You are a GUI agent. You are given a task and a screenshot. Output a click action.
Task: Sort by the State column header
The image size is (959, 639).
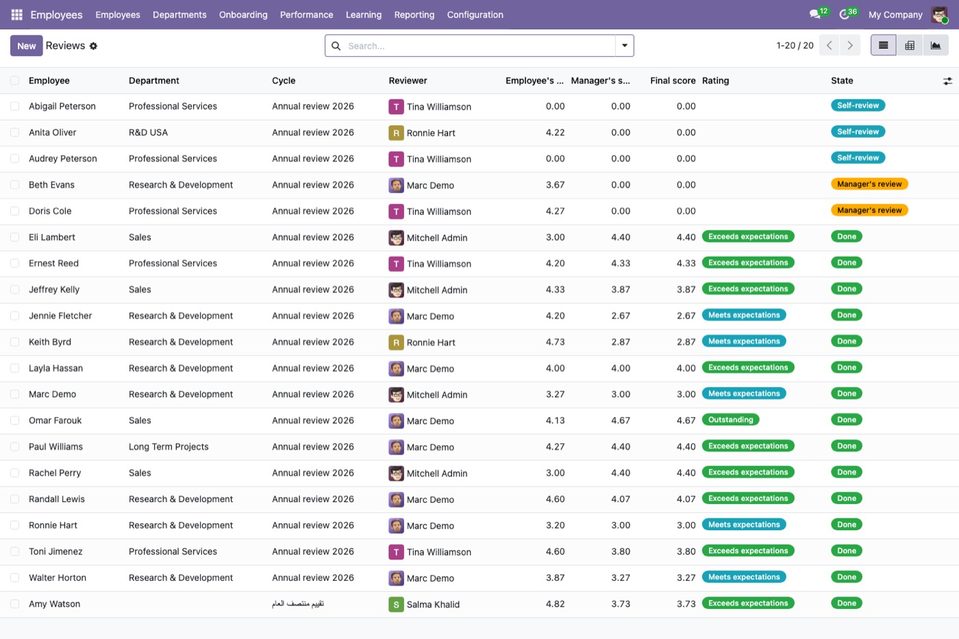842,81
